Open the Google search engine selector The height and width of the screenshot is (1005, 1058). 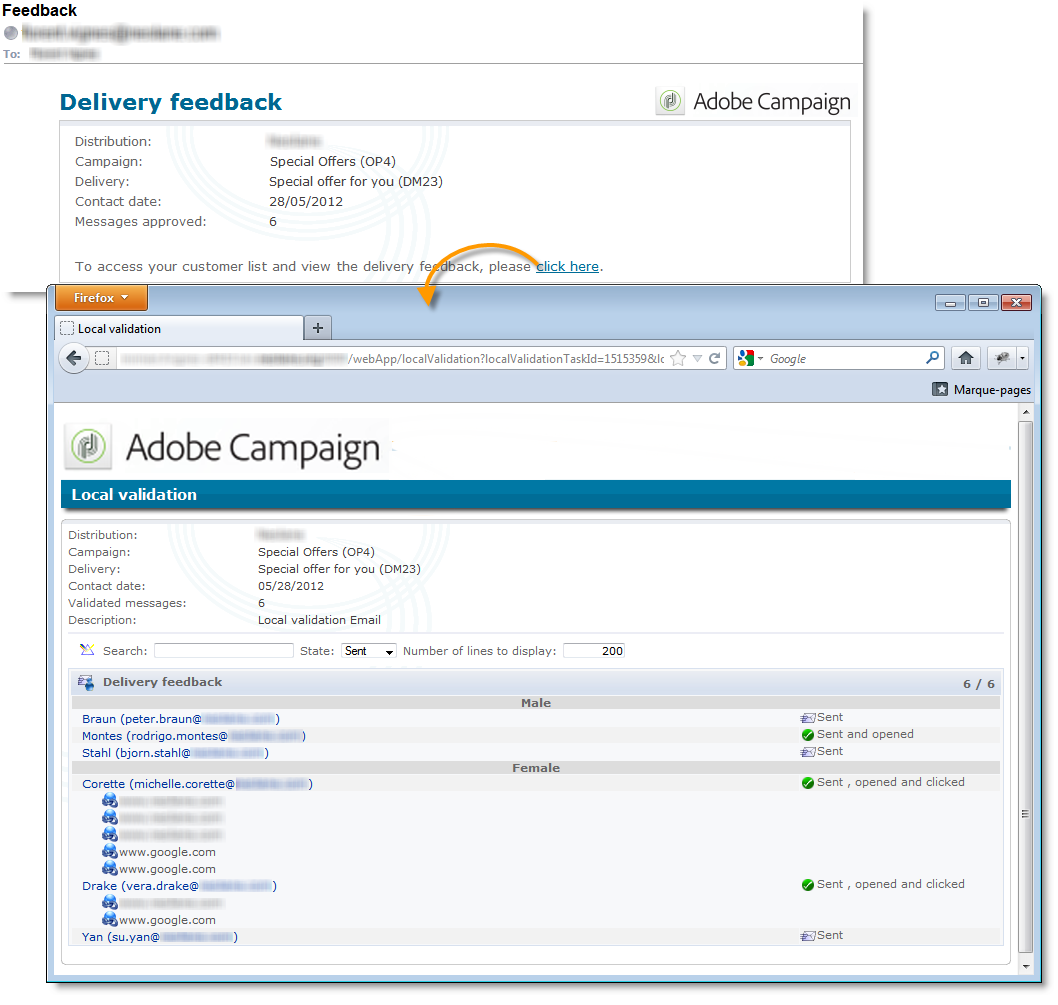pyautogui.click(x=750, y=358)
